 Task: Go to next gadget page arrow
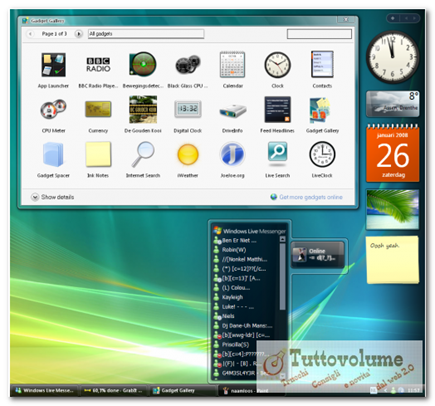tap(78, 34)
